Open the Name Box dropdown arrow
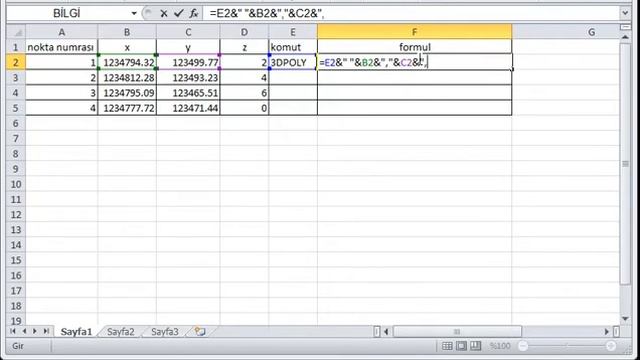This screenshot has height=360, width=640. tap(134, 13)
